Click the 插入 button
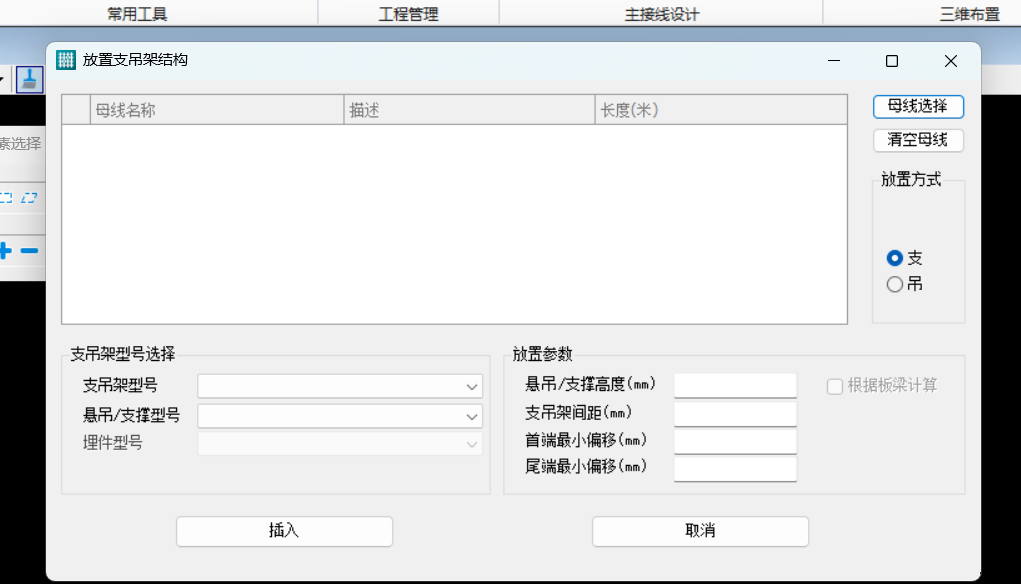The image size is (1021, 584). pyautogui.click(x=285, y=531)
